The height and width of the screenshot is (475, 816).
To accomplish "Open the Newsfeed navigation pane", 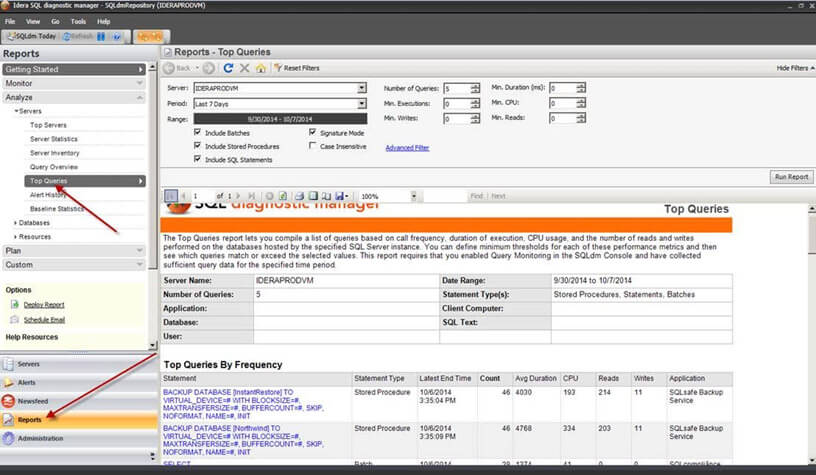I will coord(78,401).
